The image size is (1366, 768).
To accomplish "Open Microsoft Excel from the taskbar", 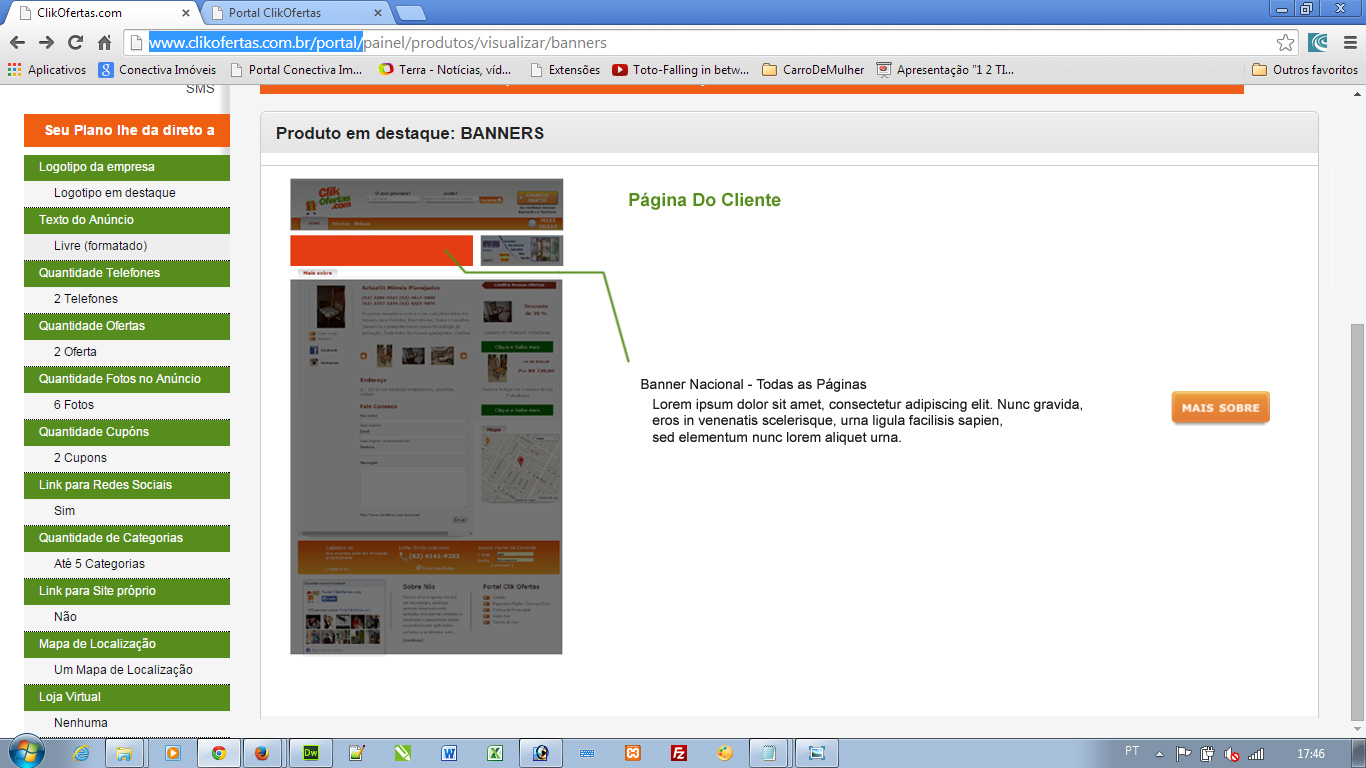I will click(495, 753).
